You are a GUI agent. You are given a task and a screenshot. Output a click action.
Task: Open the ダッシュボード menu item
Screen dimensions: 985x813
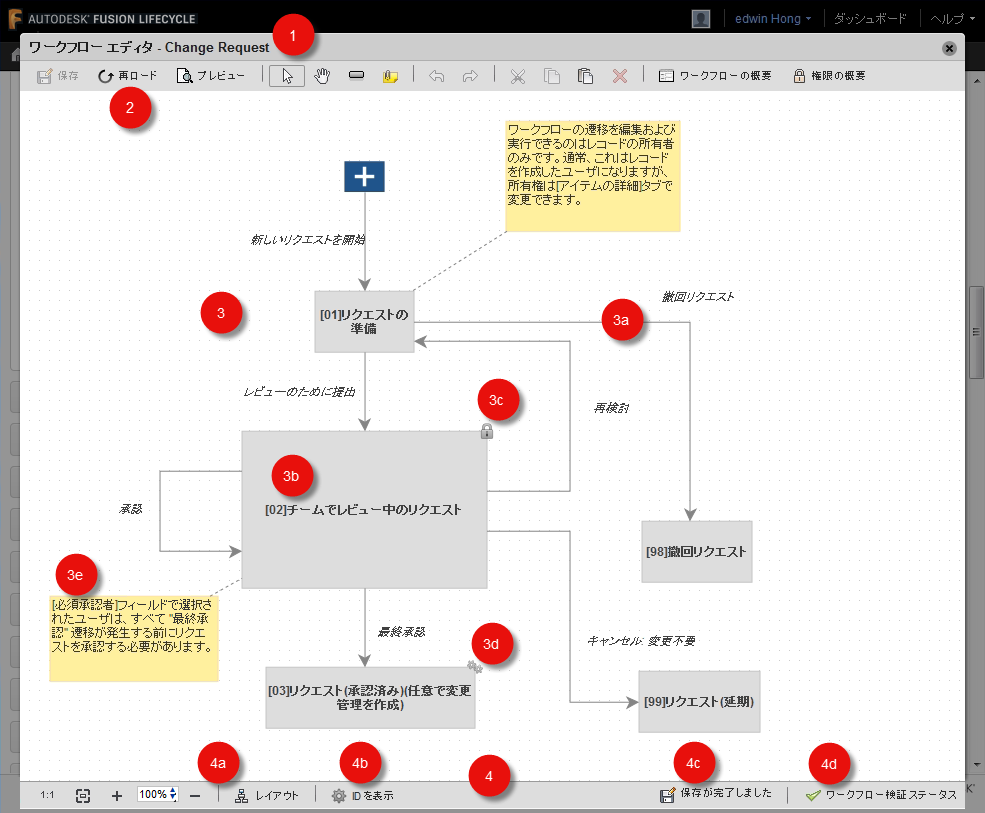pos(870,18)
